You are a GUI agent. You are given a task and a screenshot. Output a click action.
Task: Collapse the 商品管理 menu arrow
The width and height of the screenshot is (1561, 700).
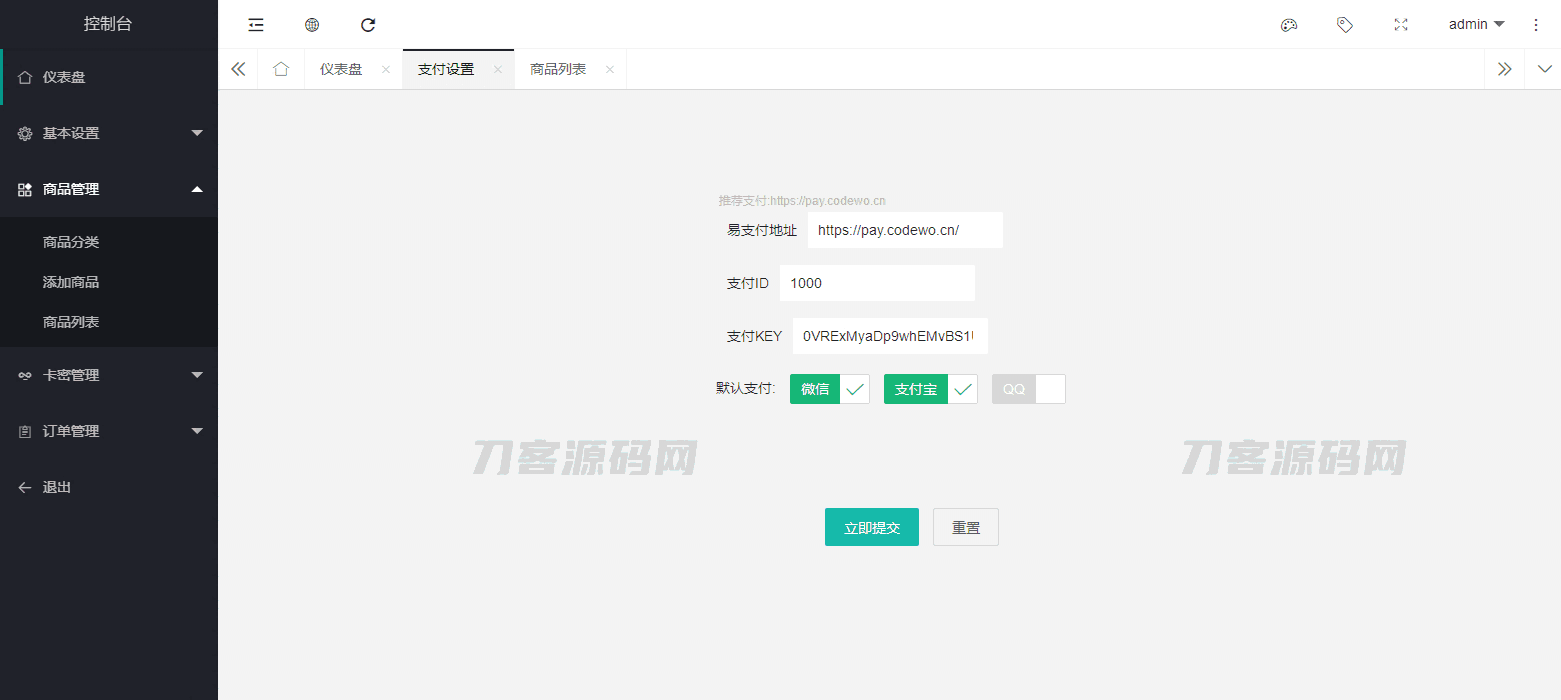197,189
